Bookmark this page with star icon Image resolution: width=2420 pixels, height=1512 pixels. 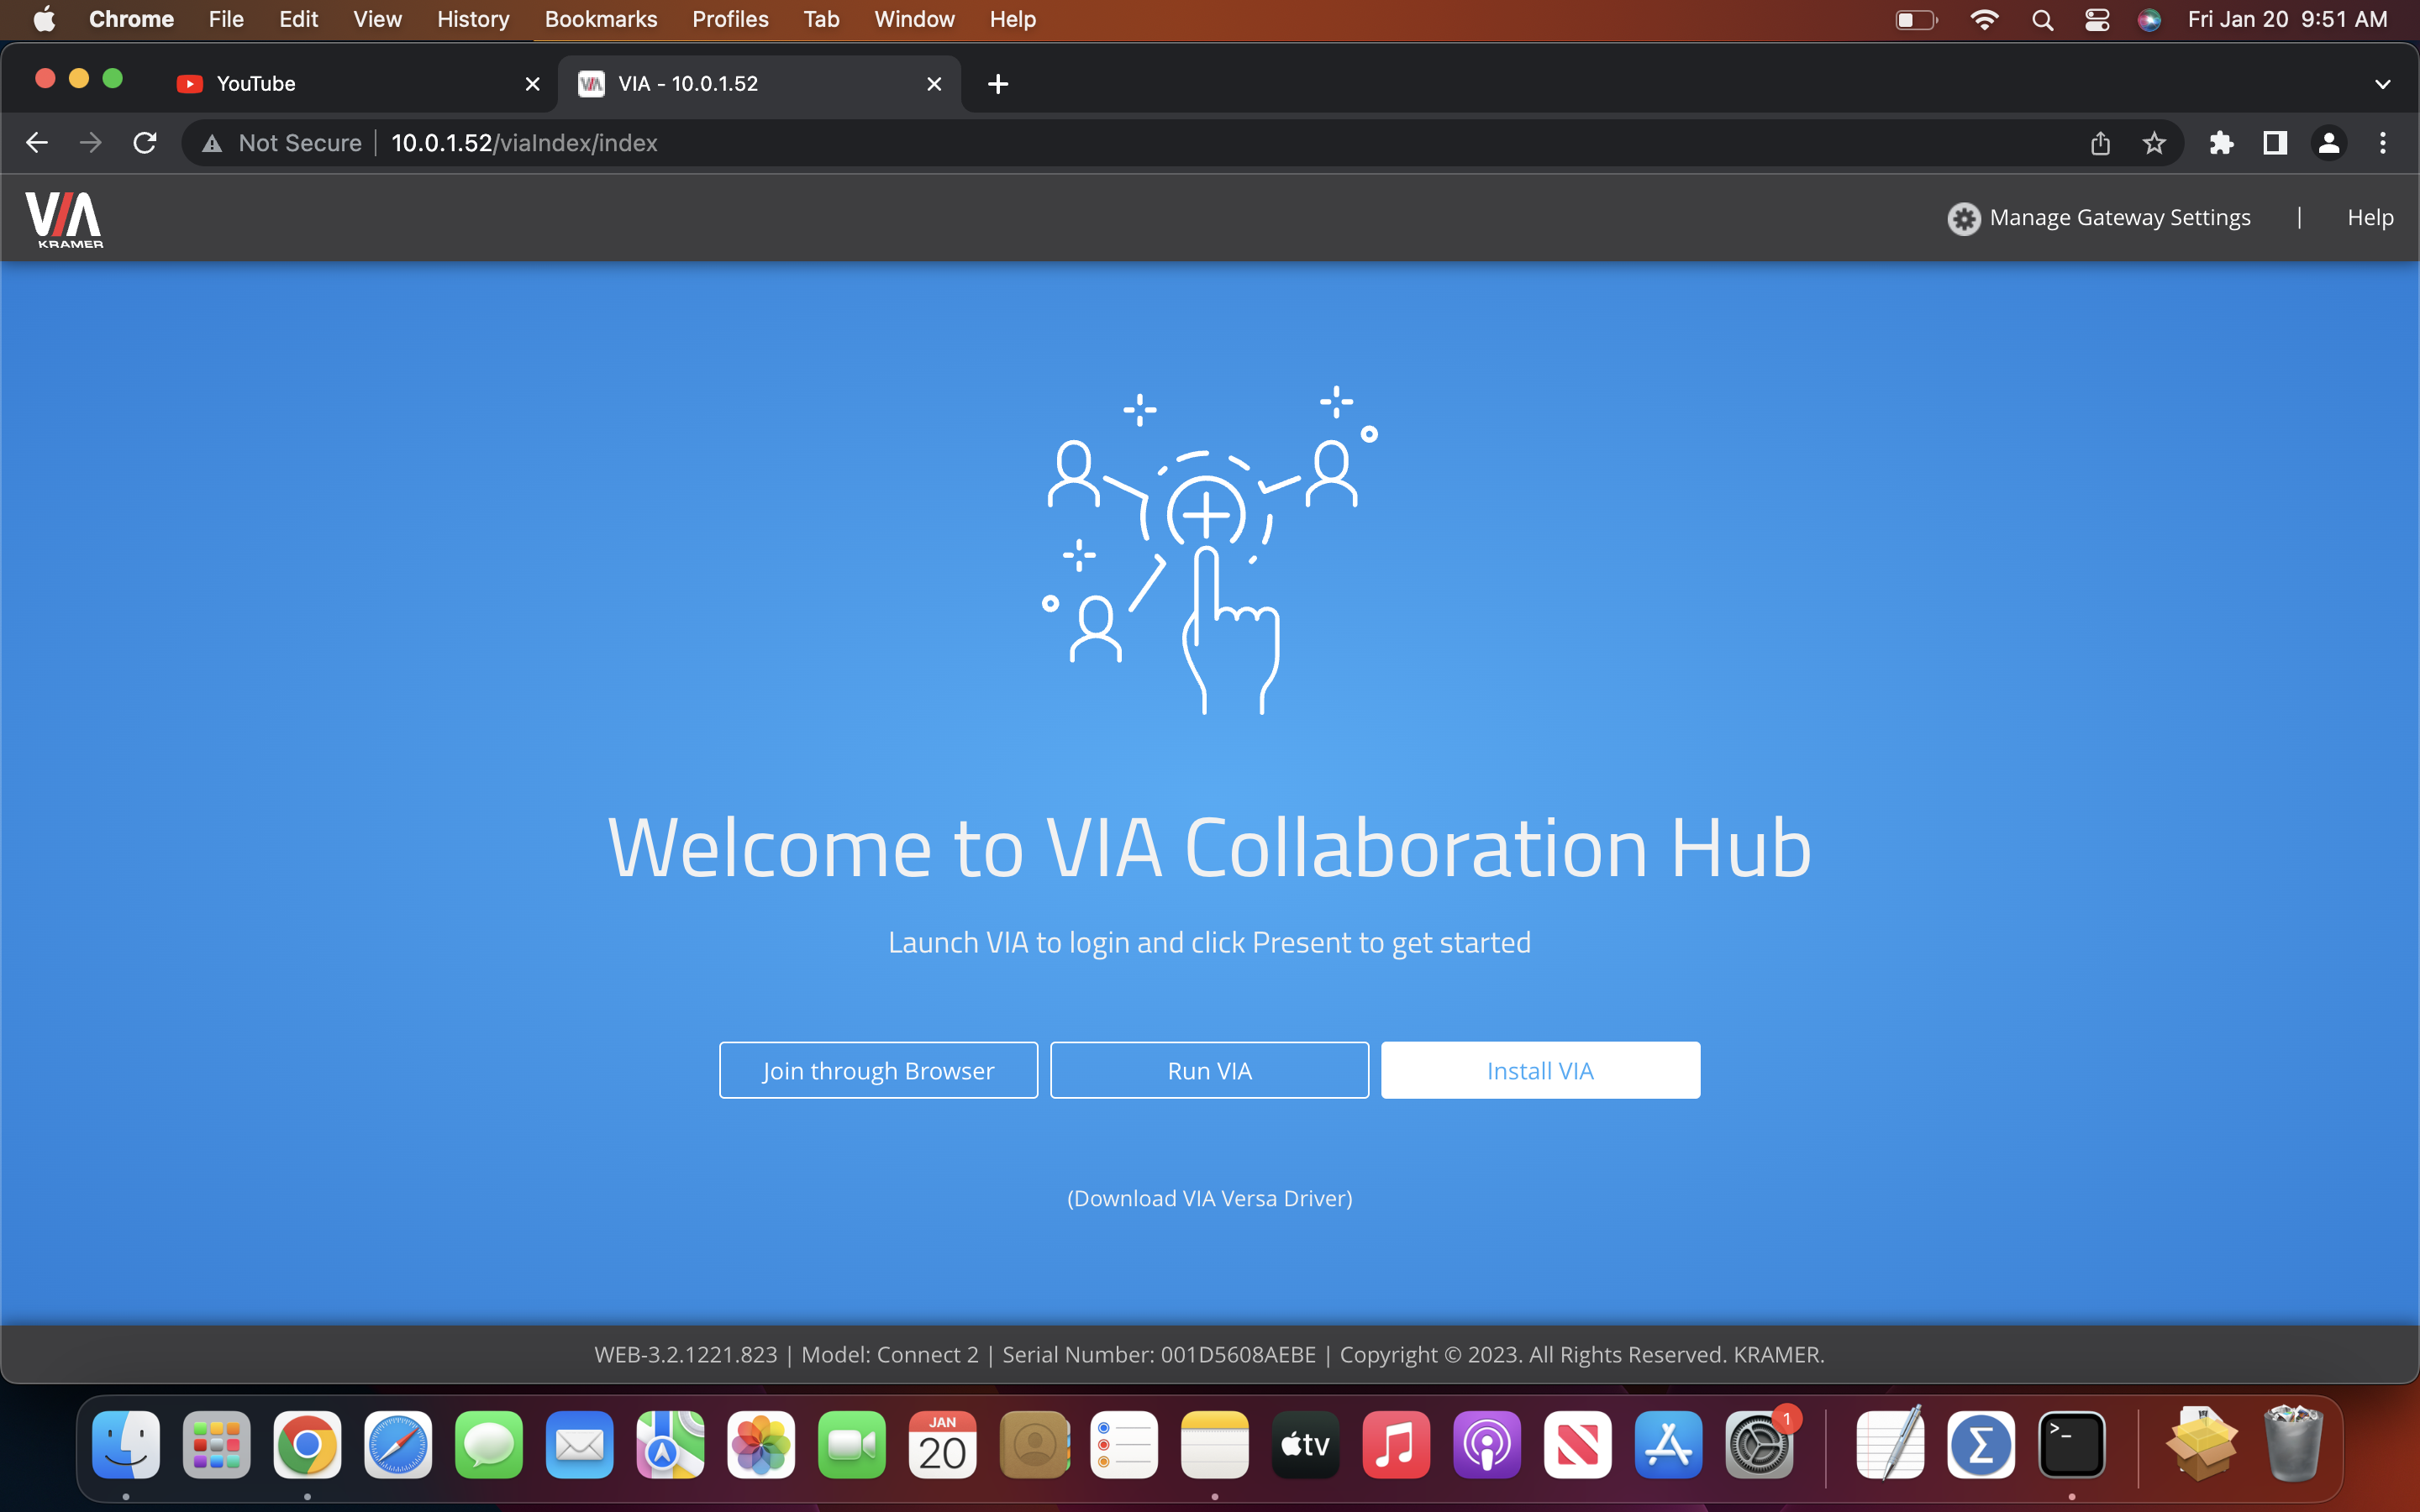coord(2154,143)
